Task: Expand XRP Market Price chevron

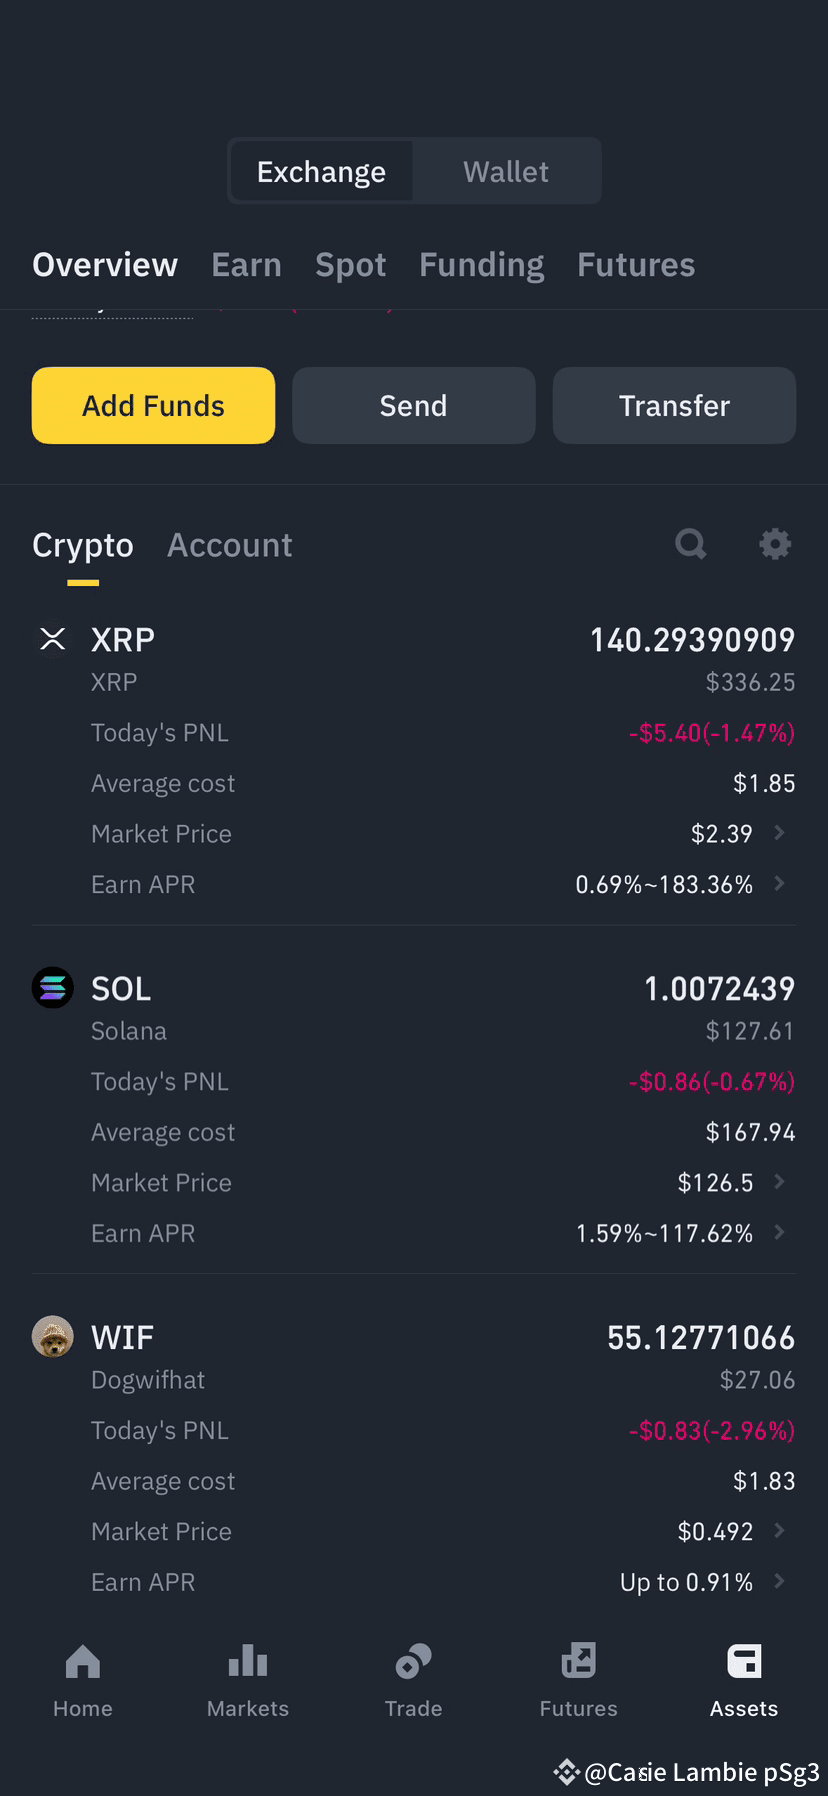Action: click(x=780, y=832)
